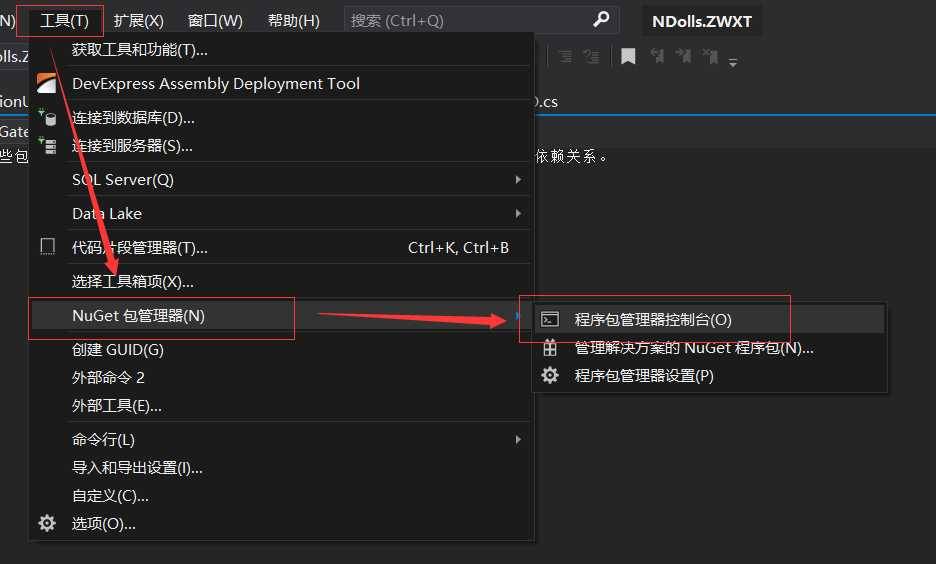Toggle the bookmark icon in the toolbar
Image resolution: width=936 pixels, height=564 pixels.
click(628, 57)
